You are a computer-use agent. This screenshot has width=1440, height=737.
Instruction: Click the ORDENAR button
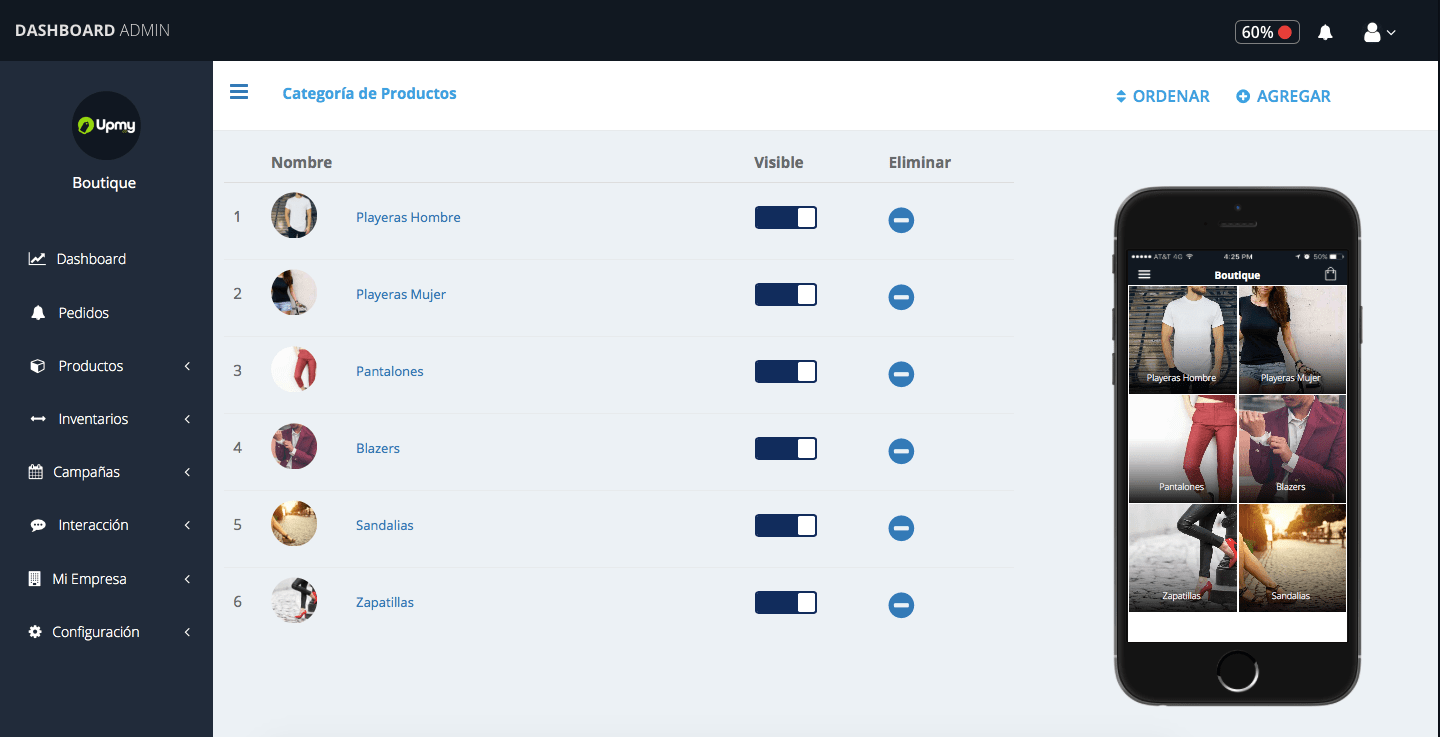1163,96
